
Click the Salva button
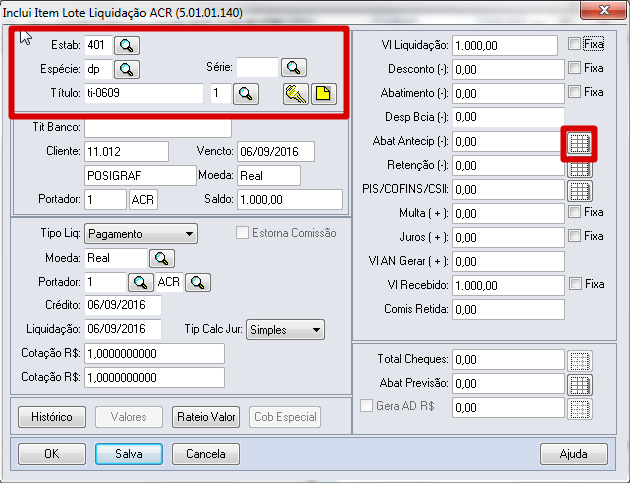tap(129, 454)
